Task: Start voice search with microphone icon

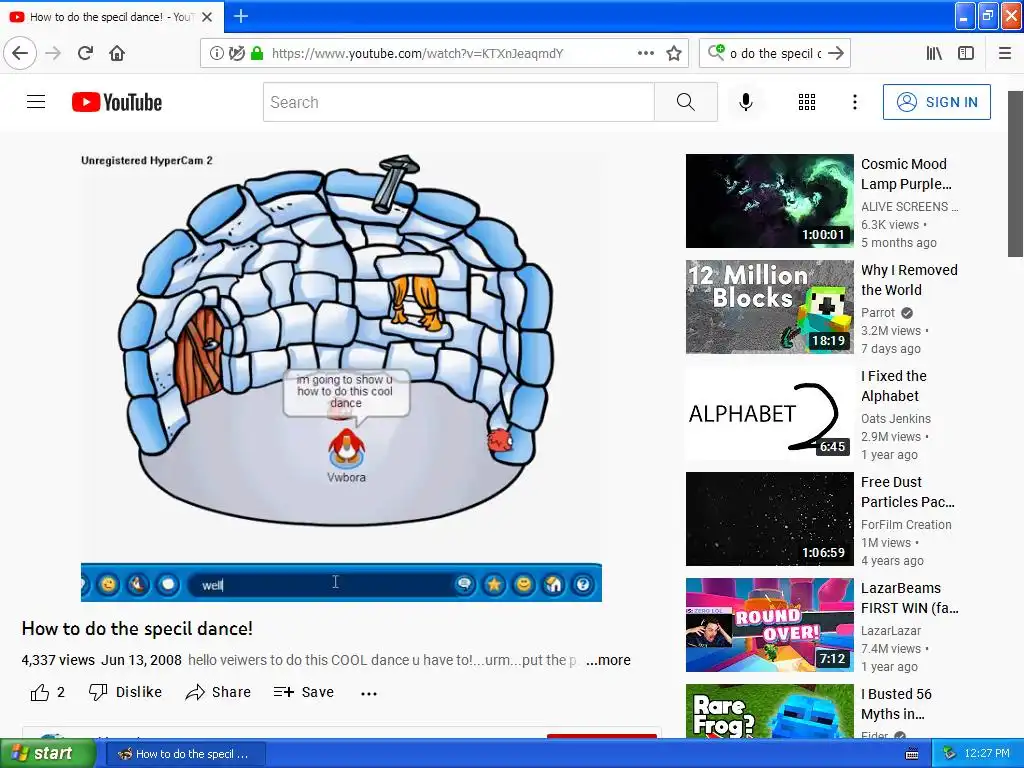Action: pyautogui.click(x=746, y=102)
